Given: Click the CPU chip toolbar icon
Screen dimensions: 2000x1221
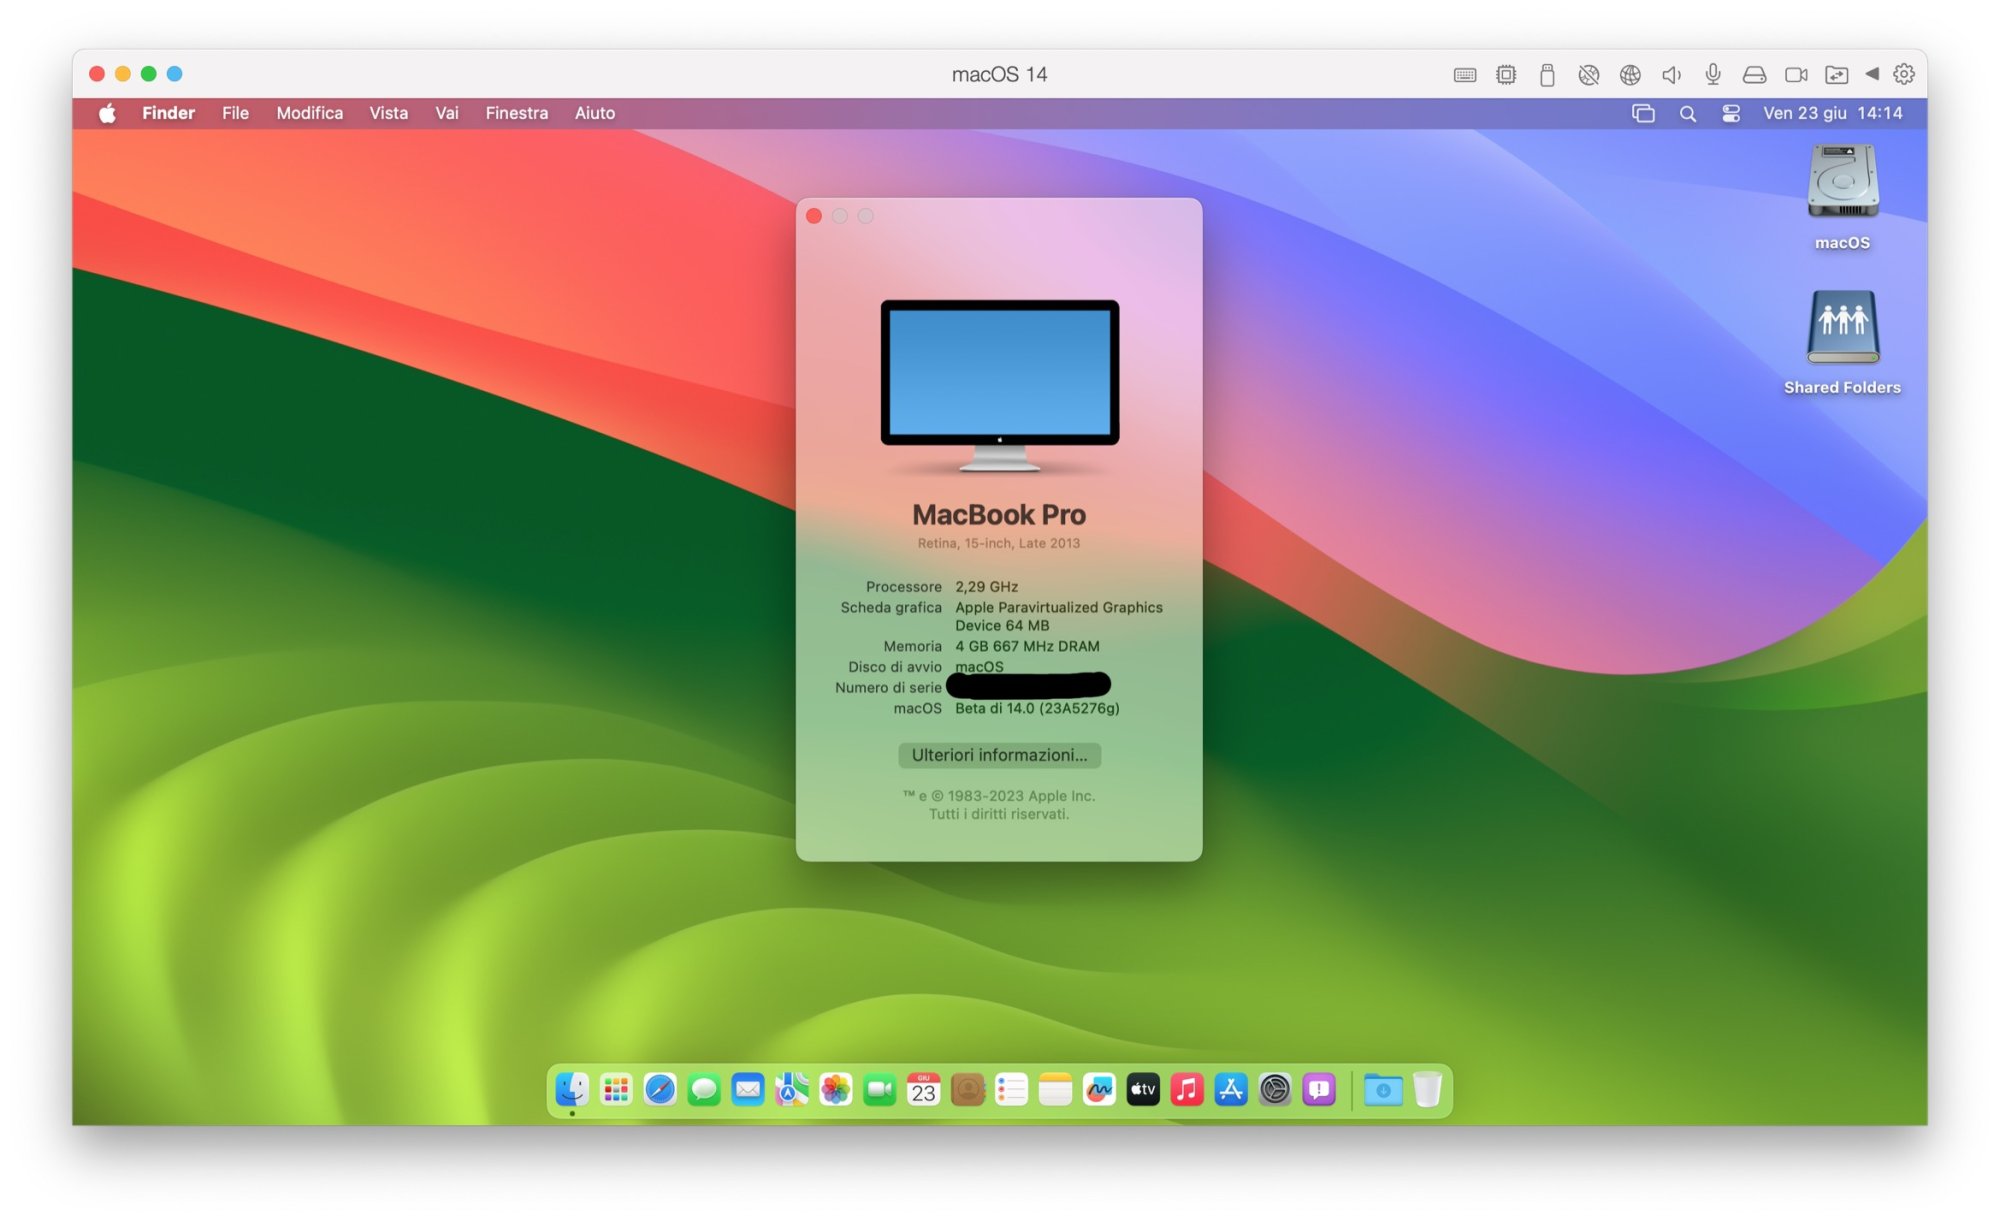Looking at the screenshot, I should (1506, 75).
